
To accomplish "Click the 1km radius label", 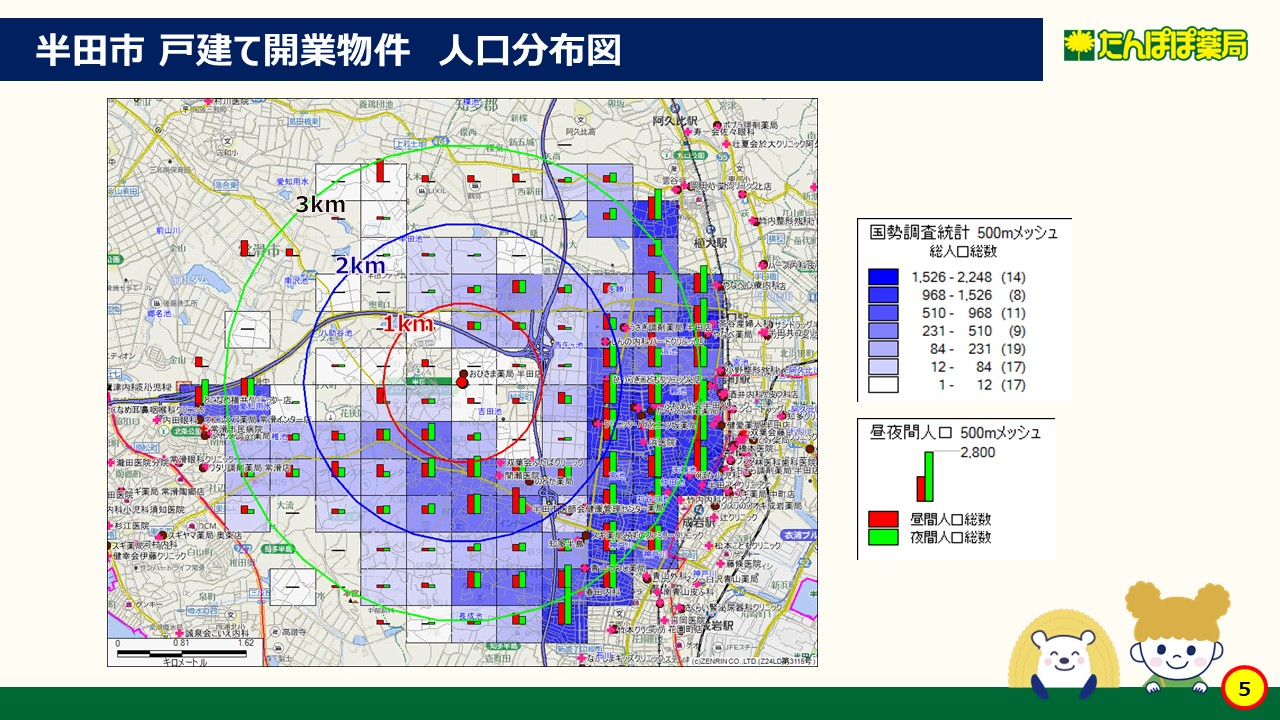I will [408, 323].
